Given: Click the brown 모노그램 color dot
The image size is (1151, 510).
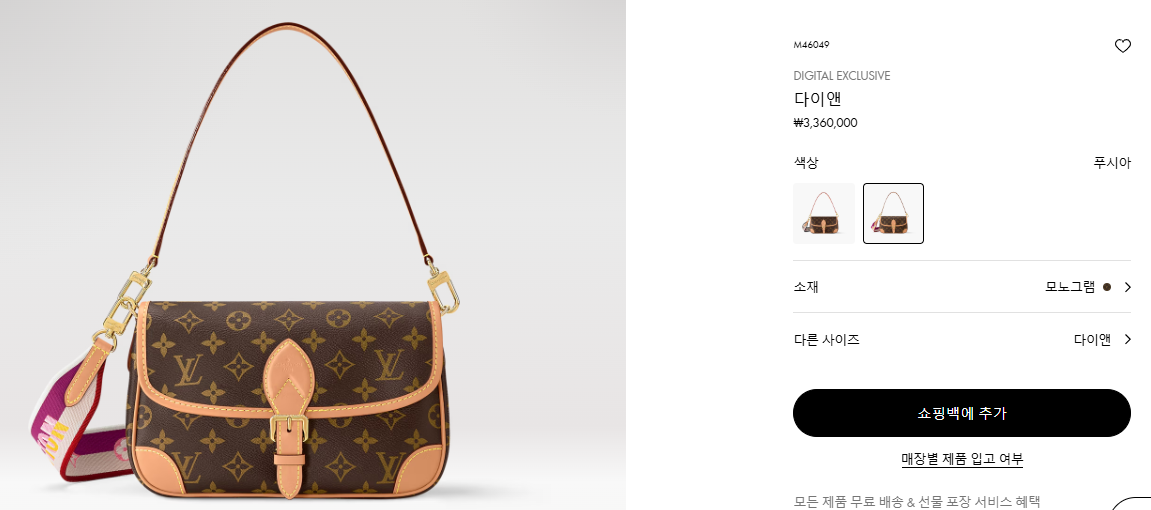Looking at the screenshot, I should pyautogui.click(x=1106, y=287).
